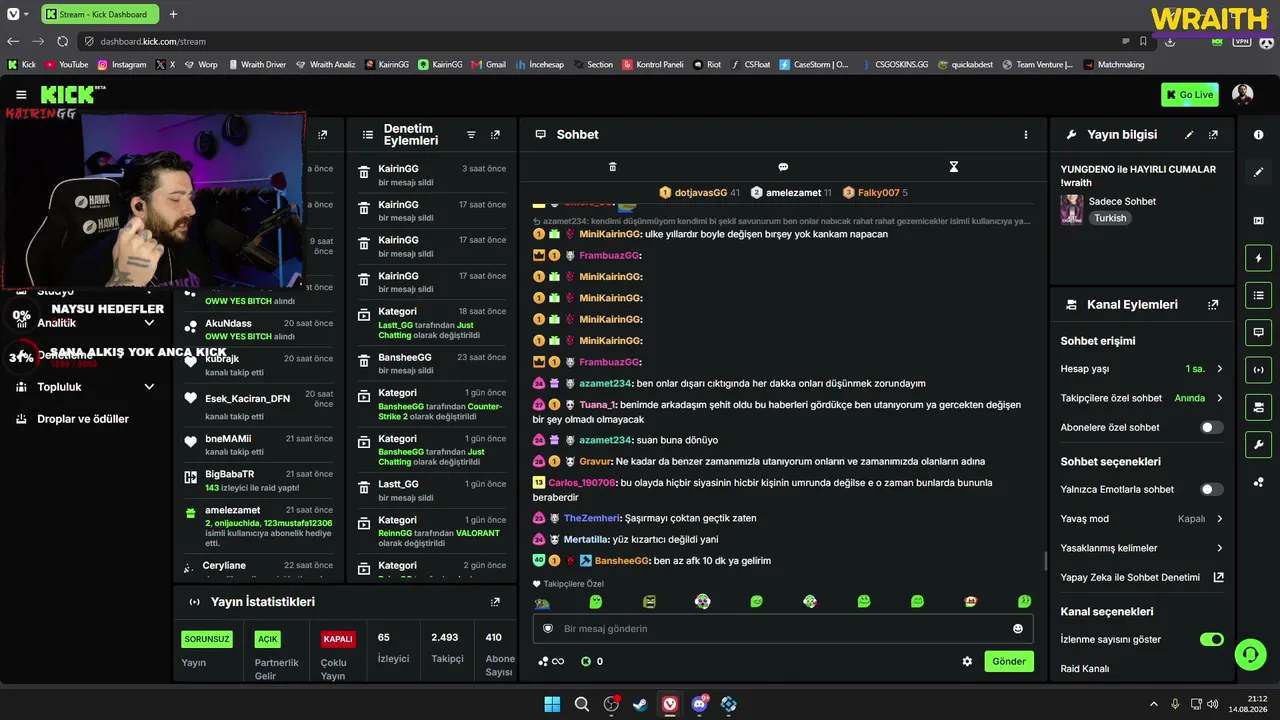
Task: Click the Raid Kanalı option
Action: 1085,669
